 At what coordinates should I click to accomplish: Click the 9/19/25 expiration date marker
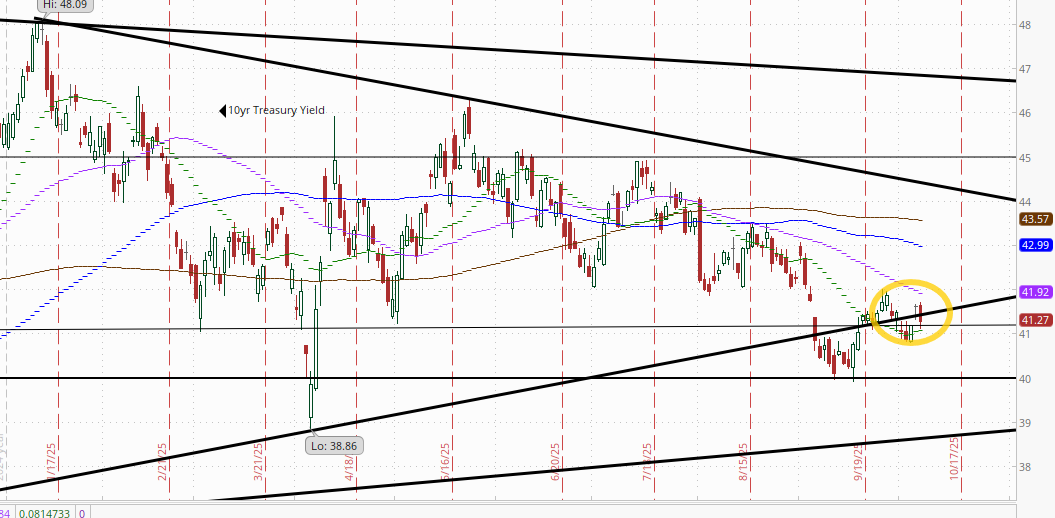858,460
